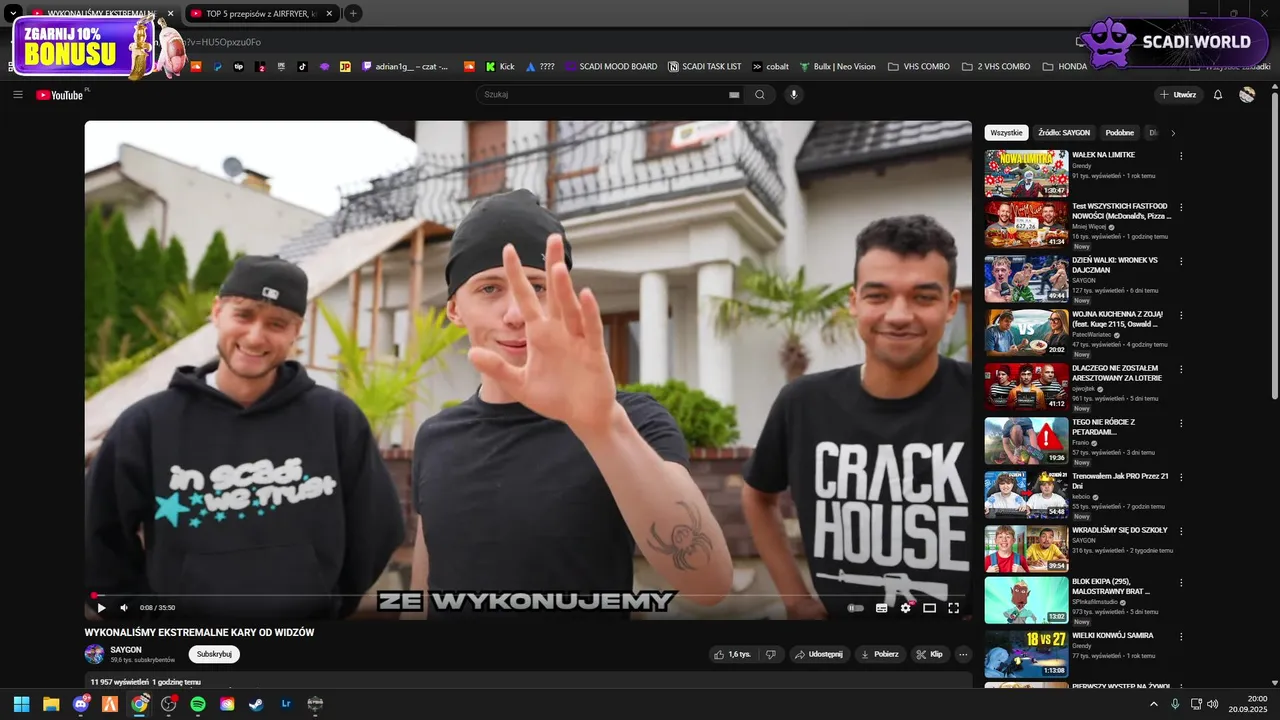The width and height of the screenshot is (1280, 720).
Task: Play the video
Action: tap(101, 607)
